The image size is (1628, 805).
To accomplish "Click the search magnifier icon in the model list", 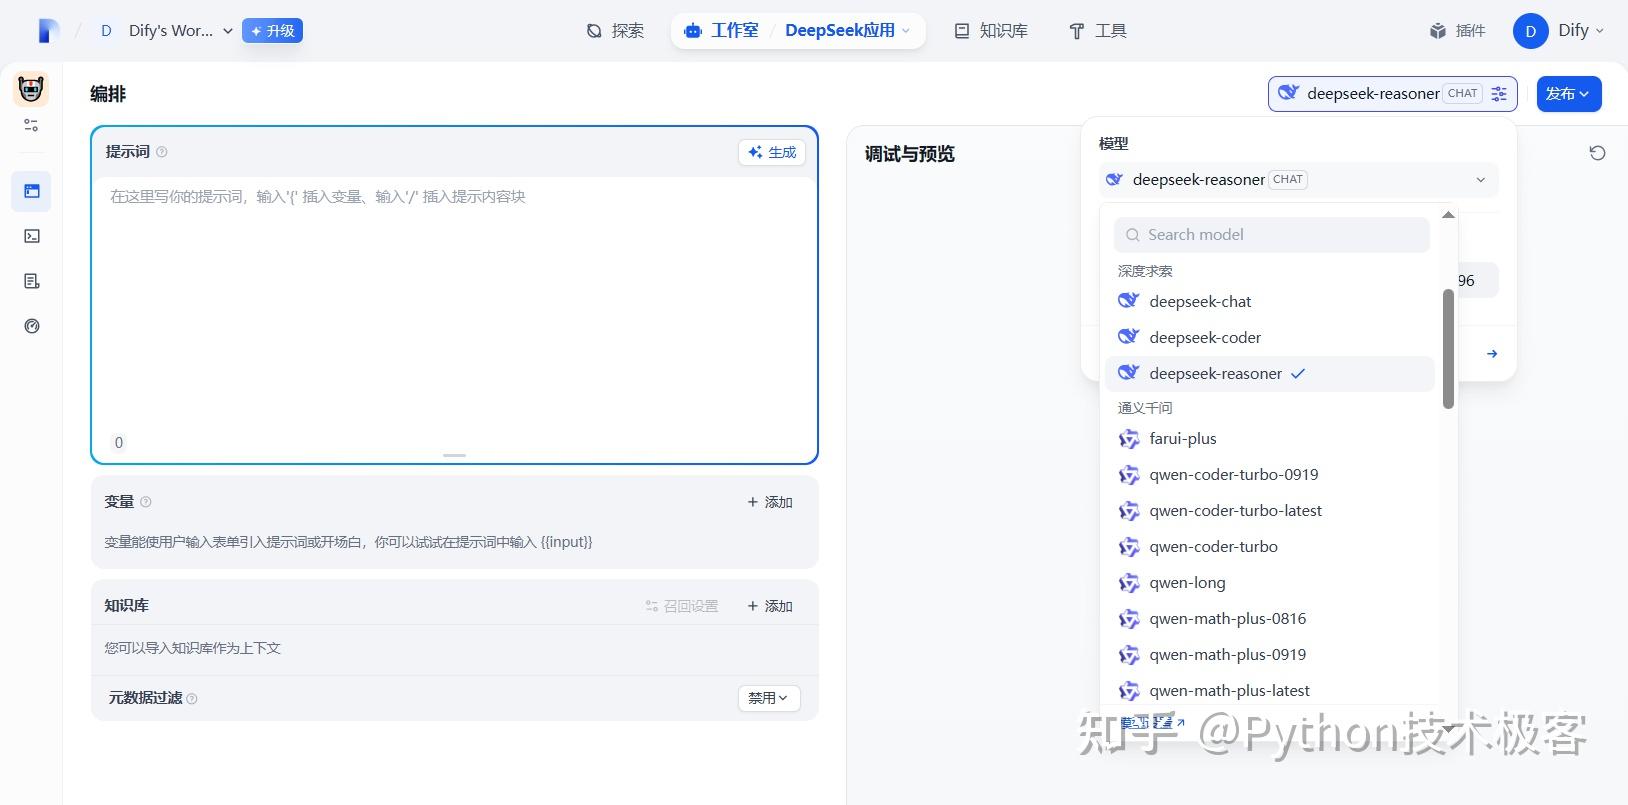I will click(1133, 235).
